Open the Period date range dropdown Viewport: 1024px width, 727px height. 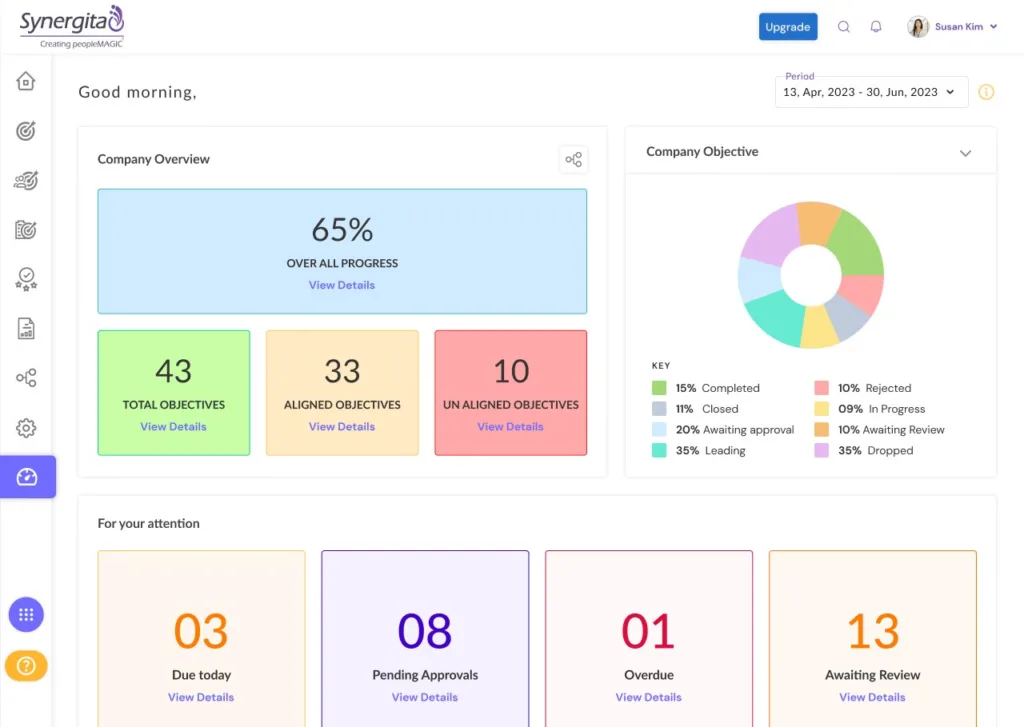(x=869, y=91)
